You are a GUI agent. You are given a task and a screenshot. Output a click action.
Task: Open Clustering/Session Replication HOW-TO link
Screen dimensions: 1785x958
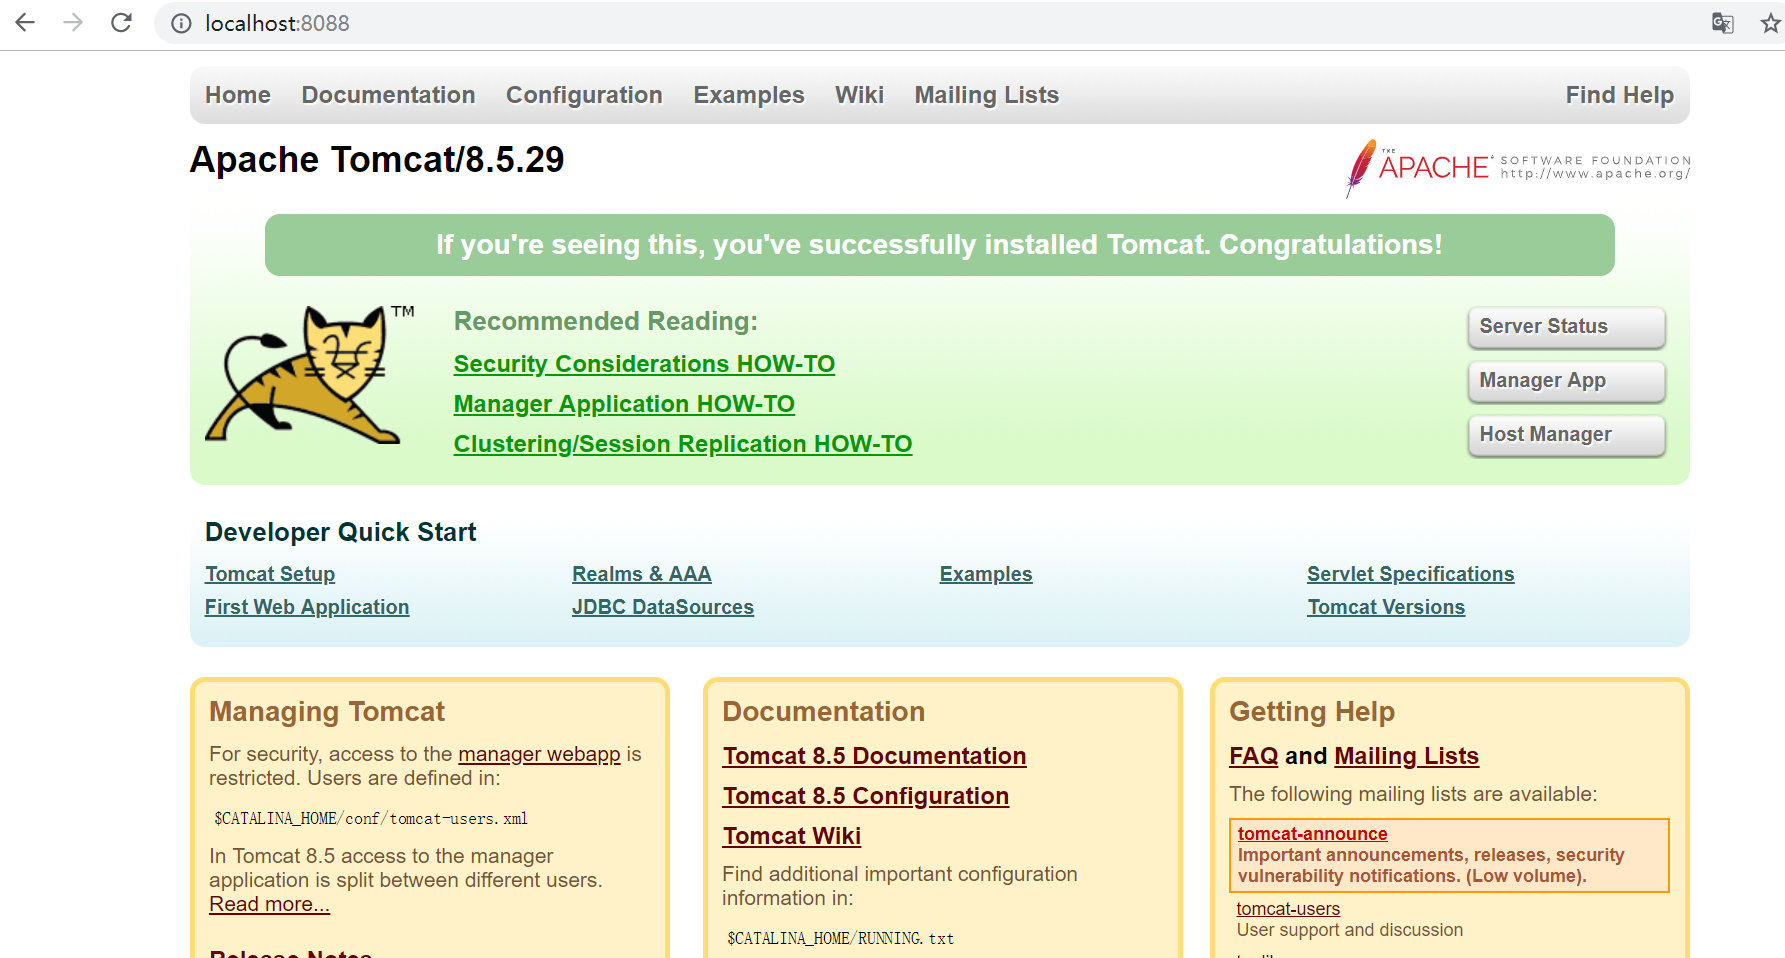click(683, 444)
